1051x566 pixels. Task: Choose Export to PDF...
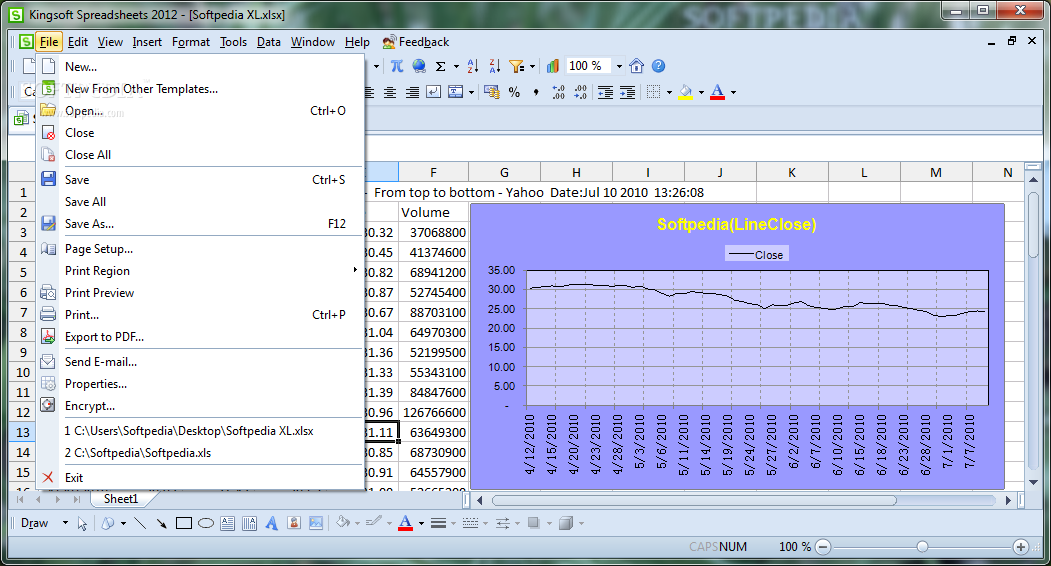pyautogui.click(x=200, y=337)
